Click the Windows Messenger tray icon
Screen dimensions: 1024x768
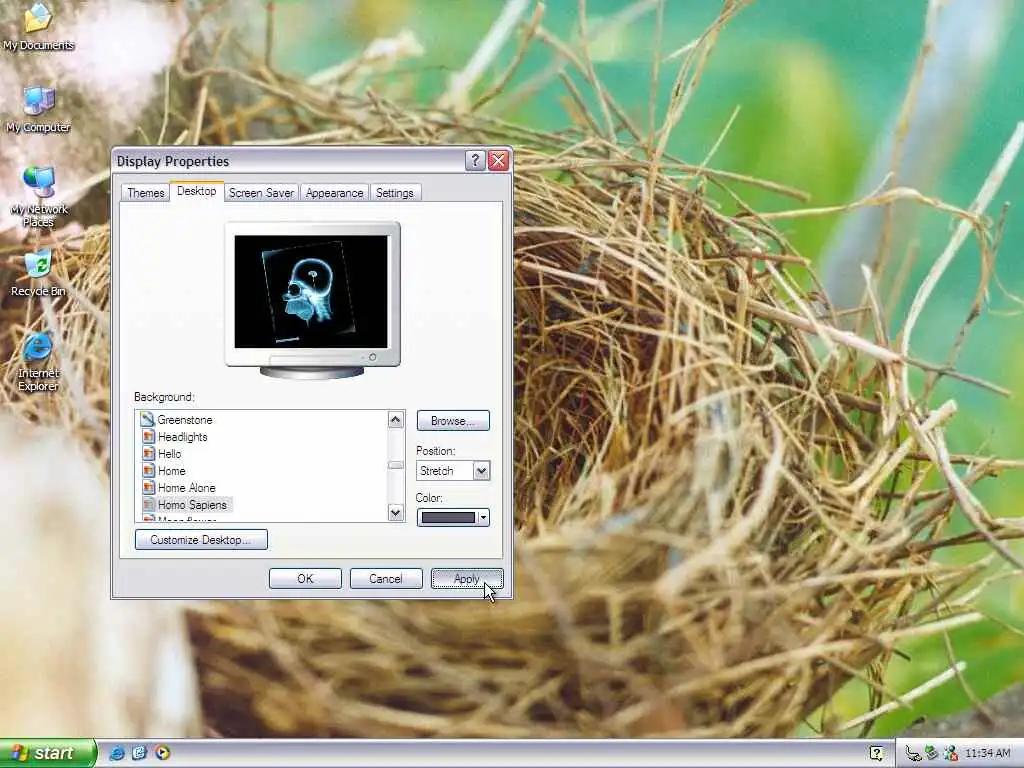tap(951, 754)
